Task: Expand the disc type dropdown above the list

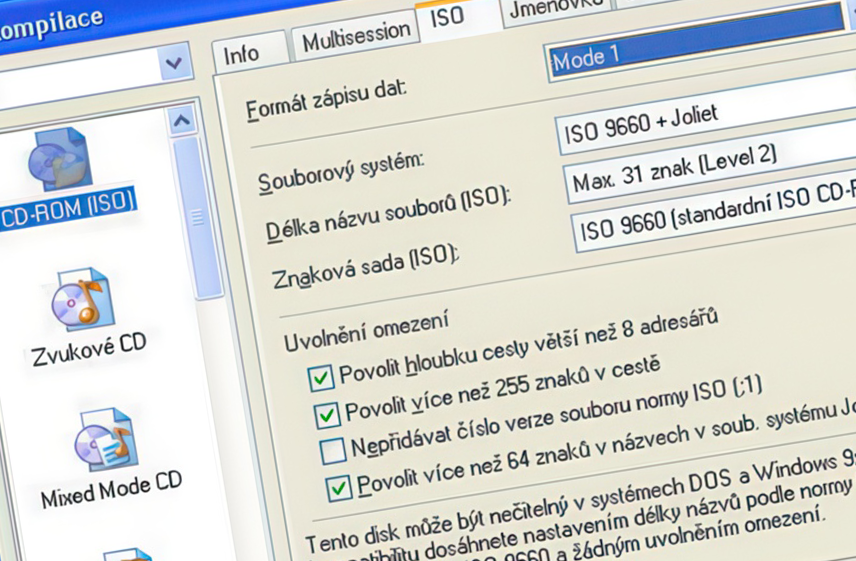Action: tap(175, 64)
